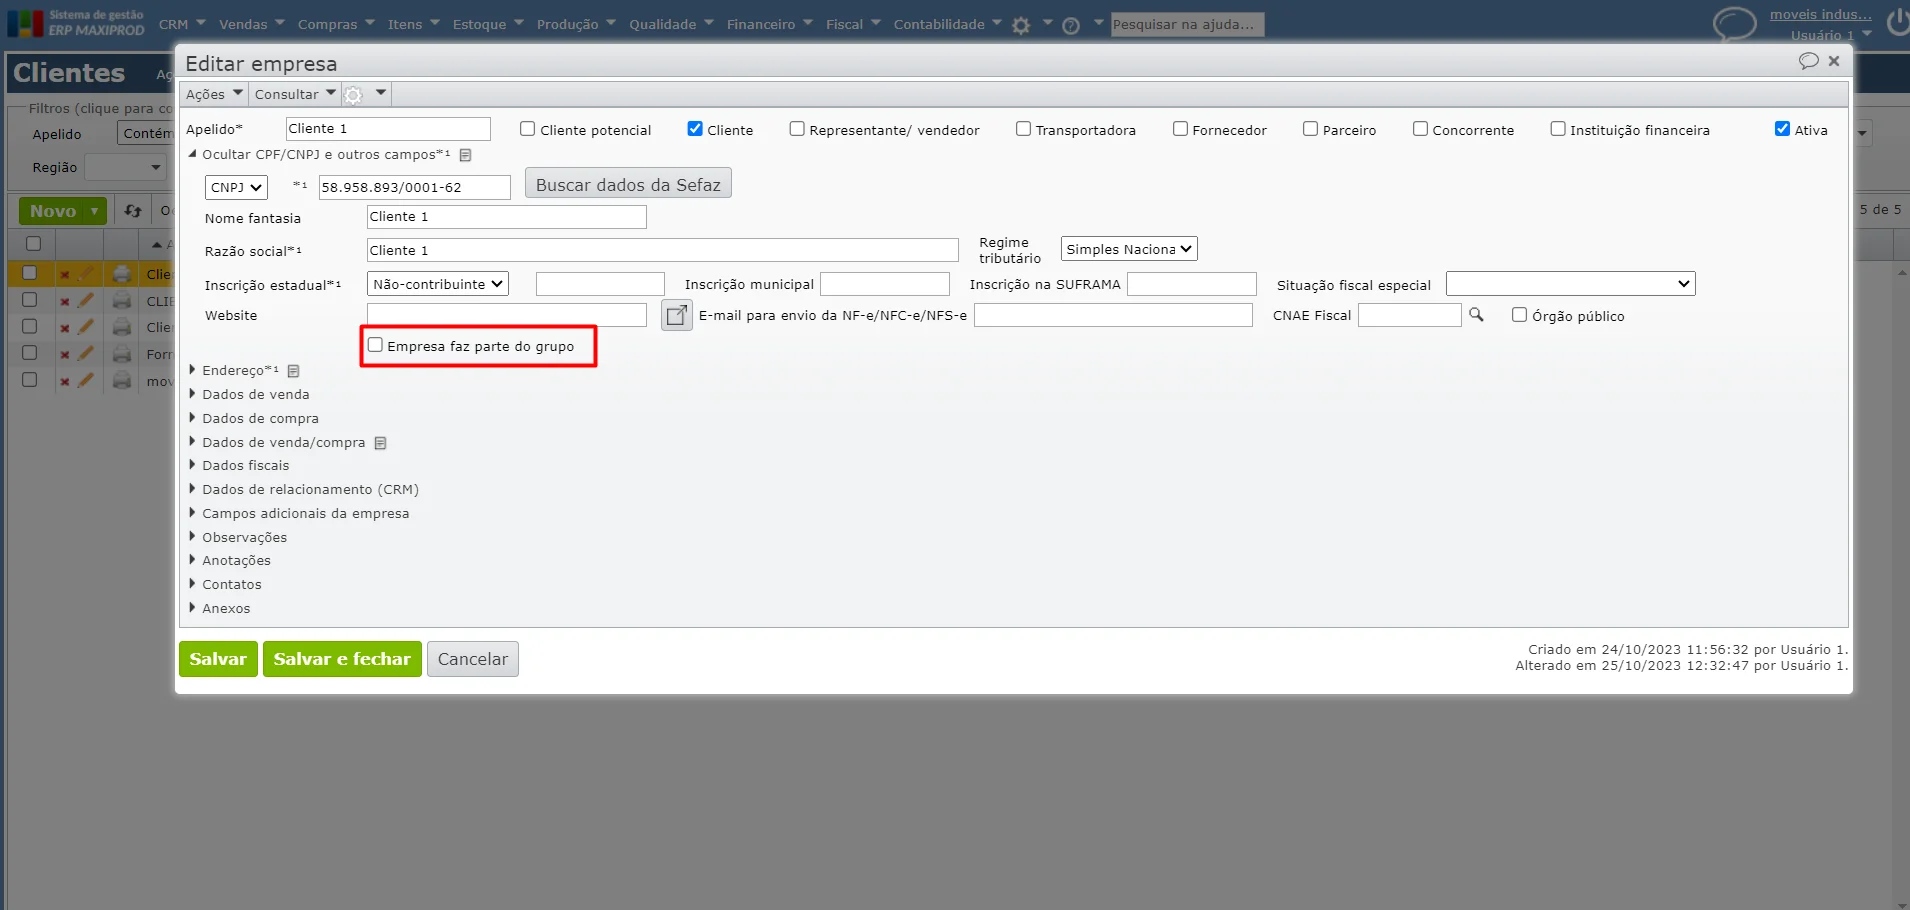
Task: Expand the Anexos section
Action: click(x=192, y=608)
